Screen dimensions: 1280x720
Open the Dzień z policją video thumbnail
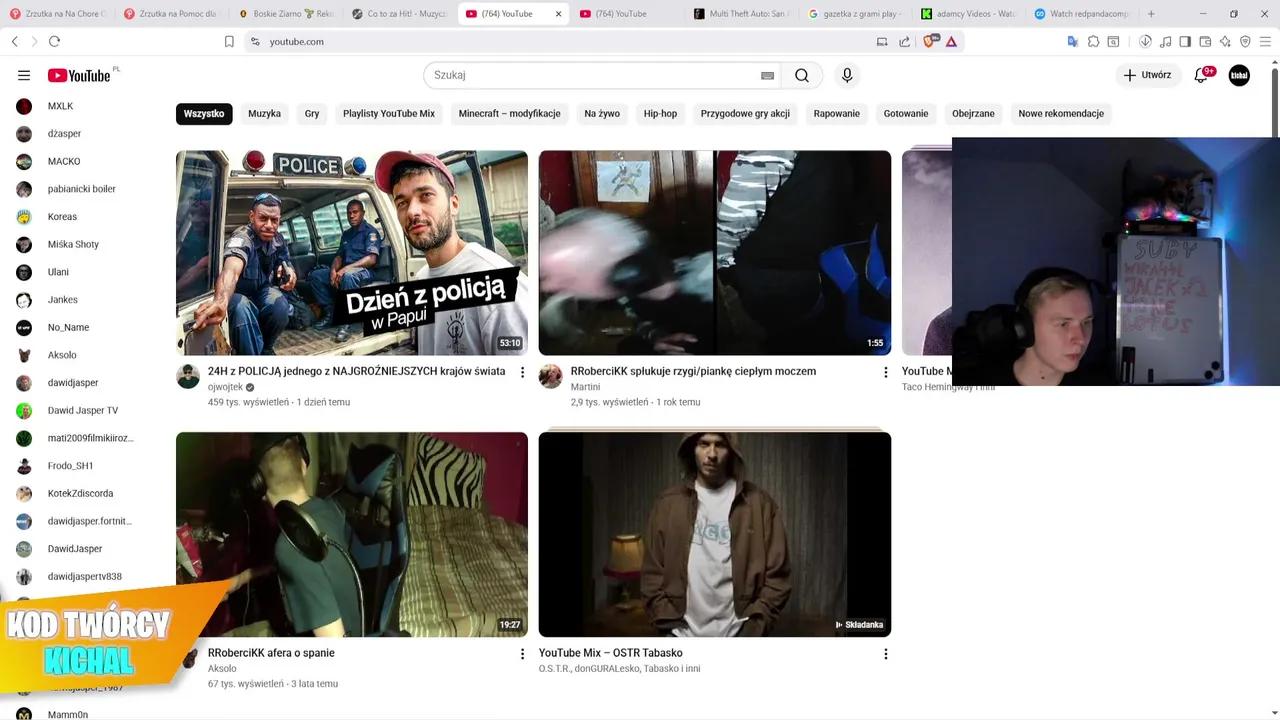(352, 253)
